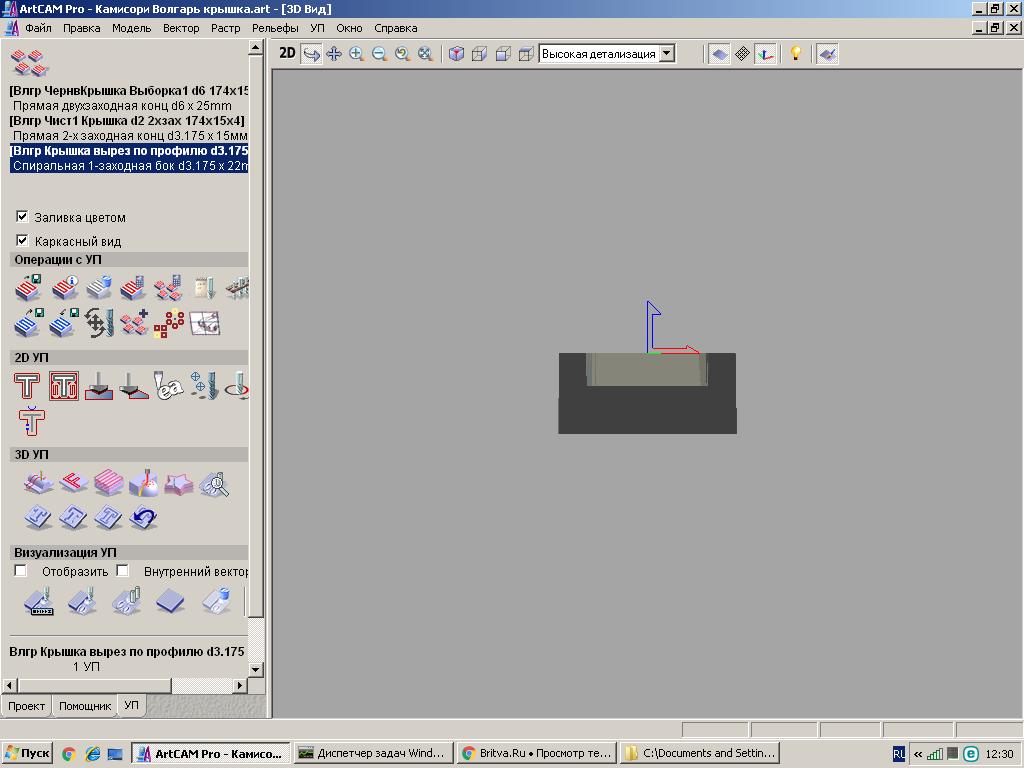Select the 2D profile toolpath icon
This screenshot has height=768, width=1024.
pyautogui.click(x=27, y=386)
